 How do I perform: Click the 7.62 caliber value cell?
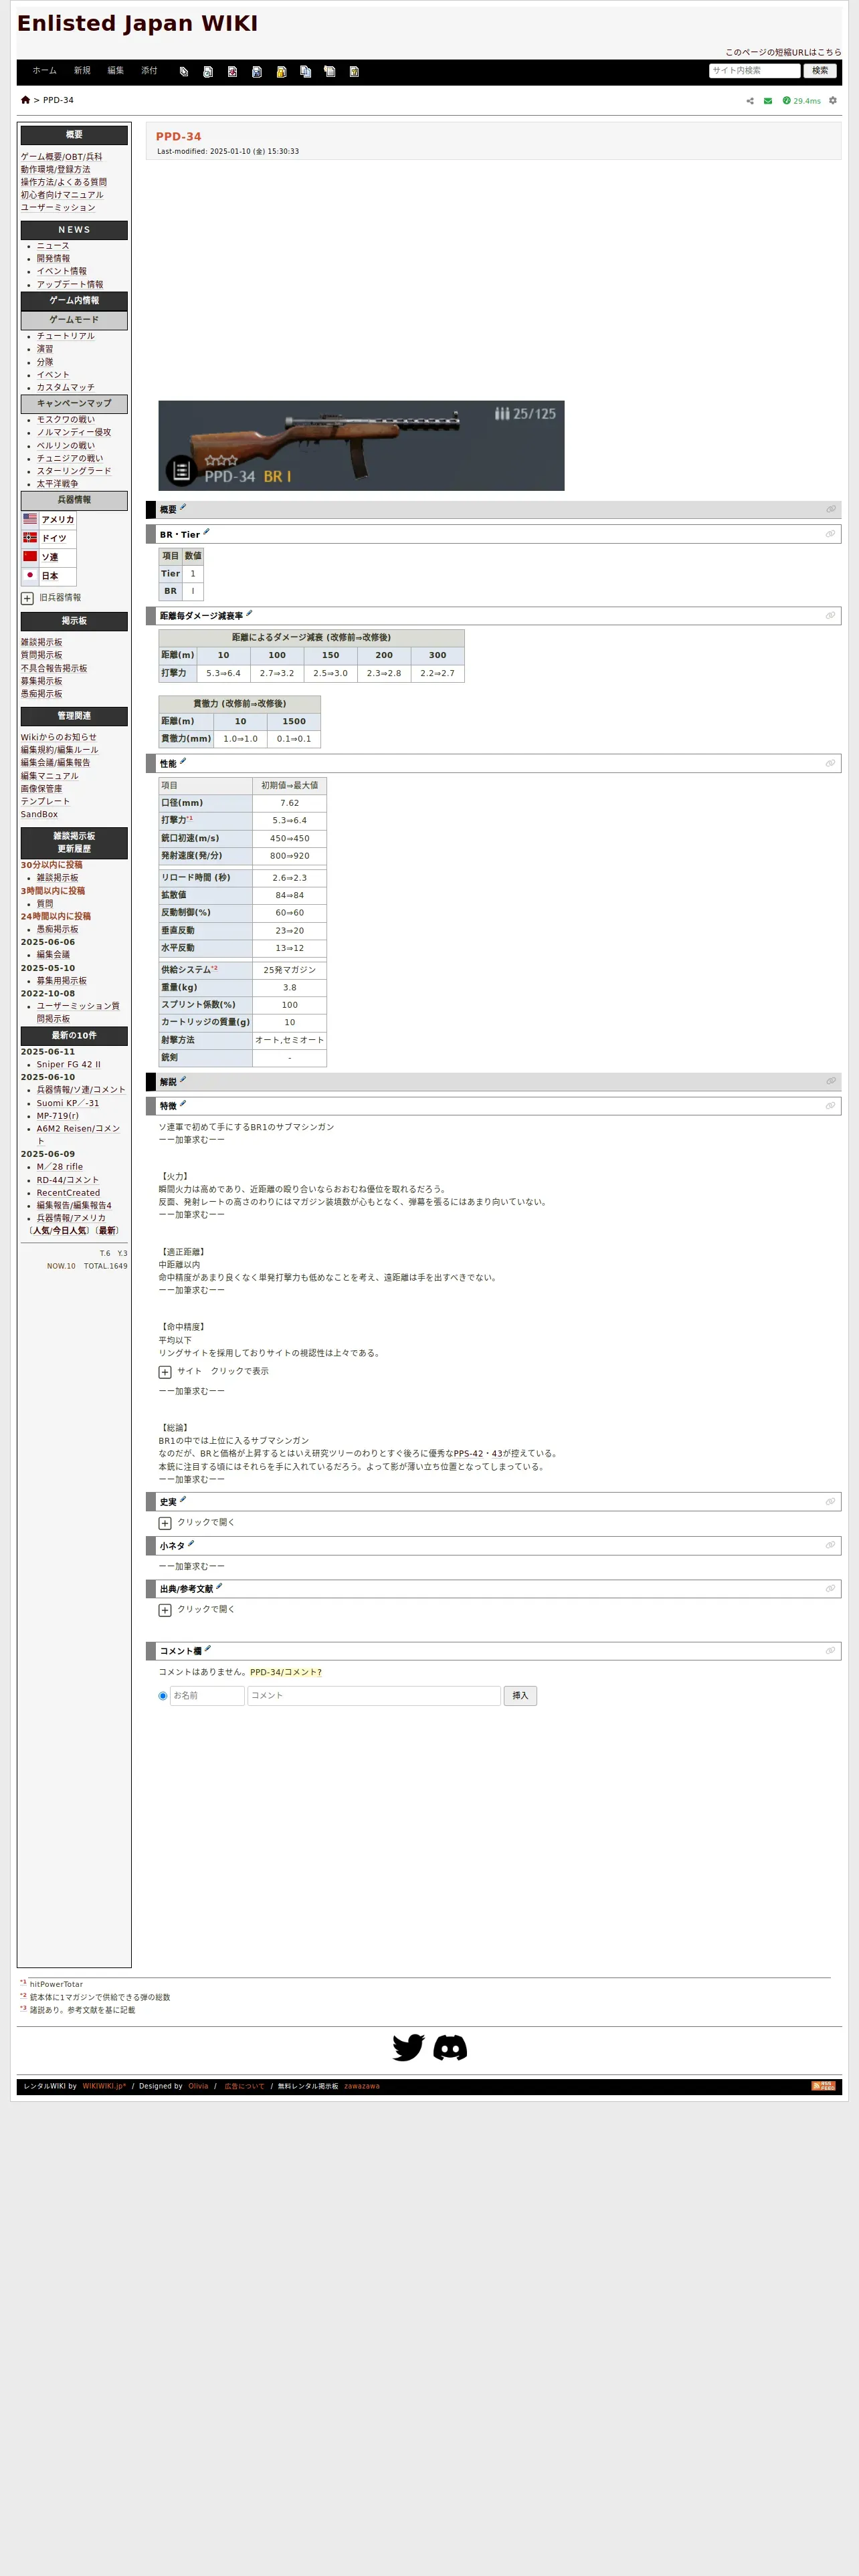pos(289,803)
